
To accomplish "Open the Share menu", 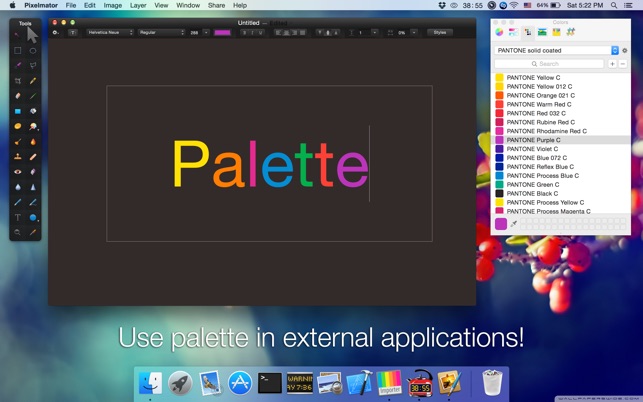I will (216, 5).
